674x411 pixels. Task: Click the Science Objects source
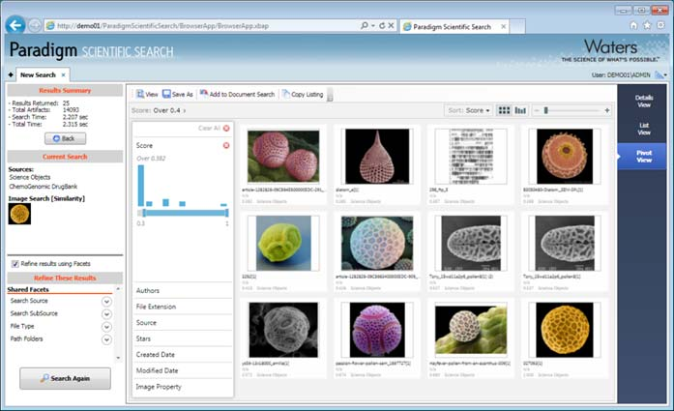(30, 177)
